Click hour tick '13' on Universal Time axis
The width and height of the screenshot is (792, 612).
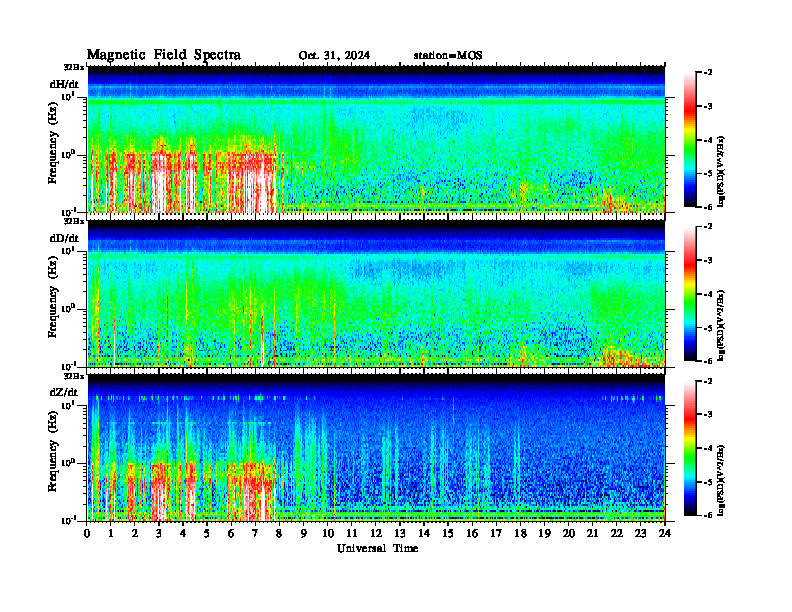tap(400, 533)
